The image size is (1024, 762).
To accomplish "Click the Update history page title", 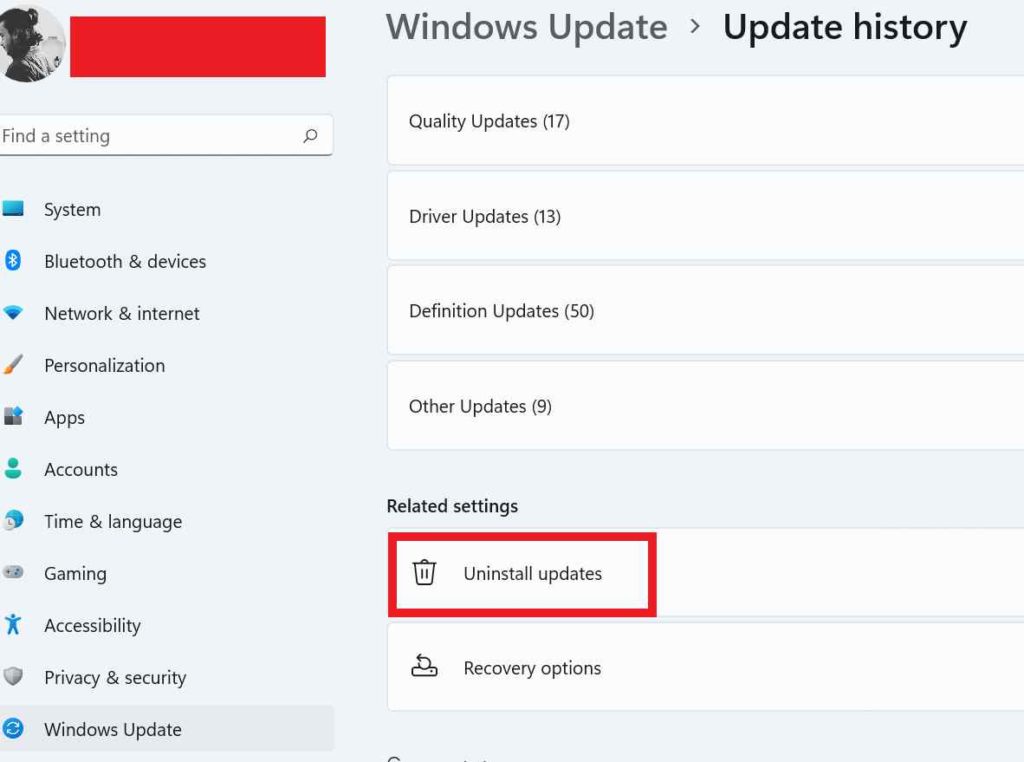I will tap(845, 29).
